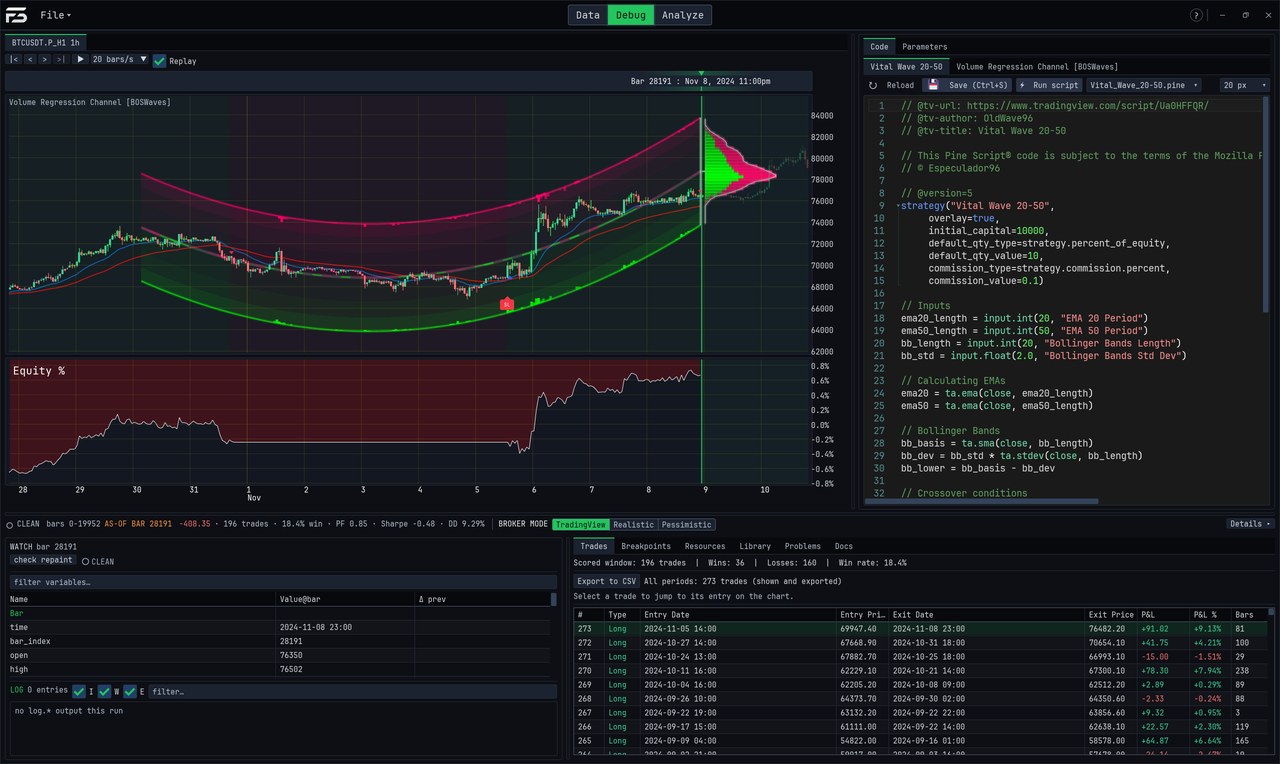Screen dimensions: 1280x764
Task: Click the red SL marker on the chart
Action: tap(507, 303)
